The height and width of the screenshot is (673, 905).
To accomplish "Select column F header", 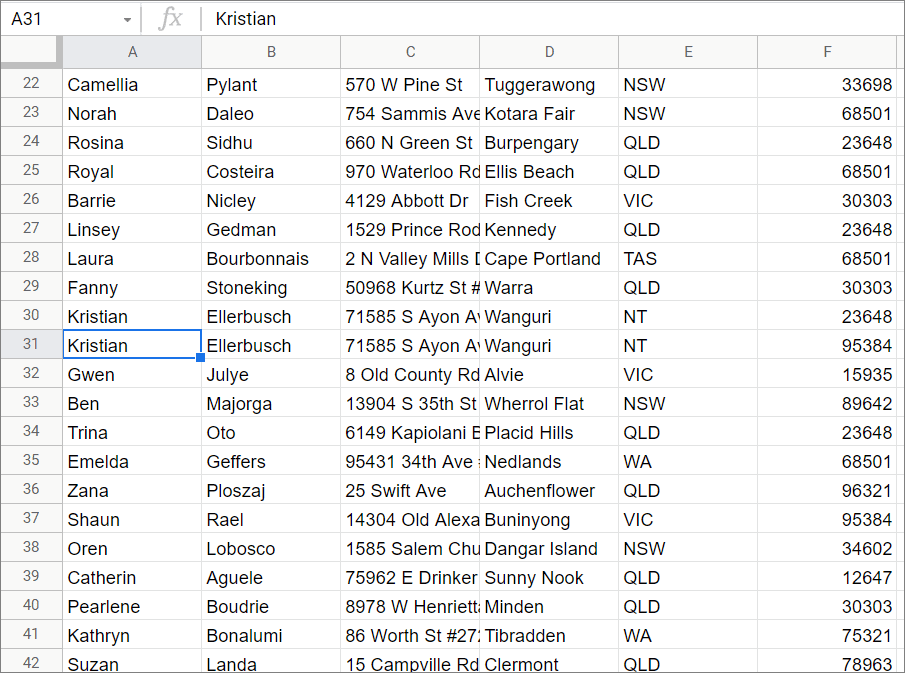I will coord(827,52).
